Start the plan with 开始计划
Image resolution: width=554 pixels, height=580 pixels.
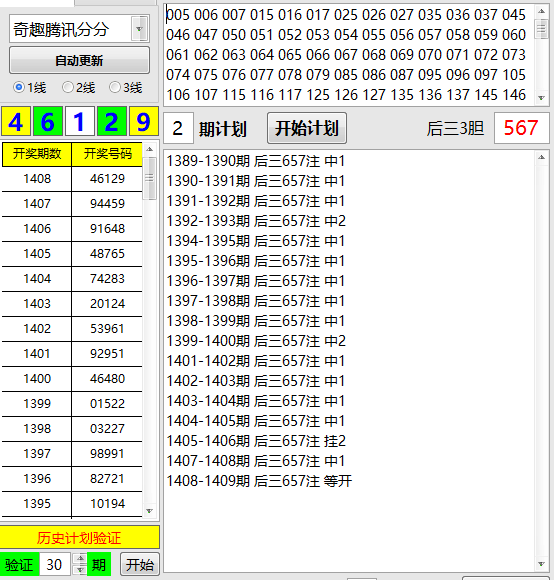tap(307, 128)
